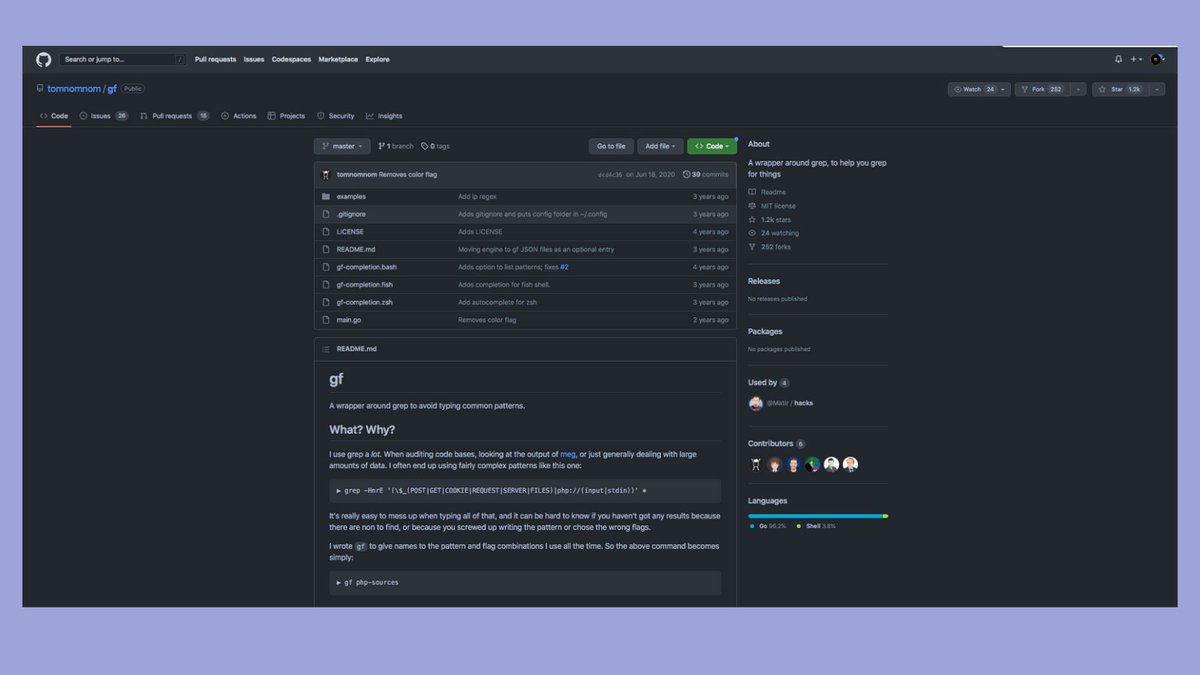Open the GitHub logo home link
Image resolution: width=1200 pixels, height=675 pixels.
tap(43, 59)
